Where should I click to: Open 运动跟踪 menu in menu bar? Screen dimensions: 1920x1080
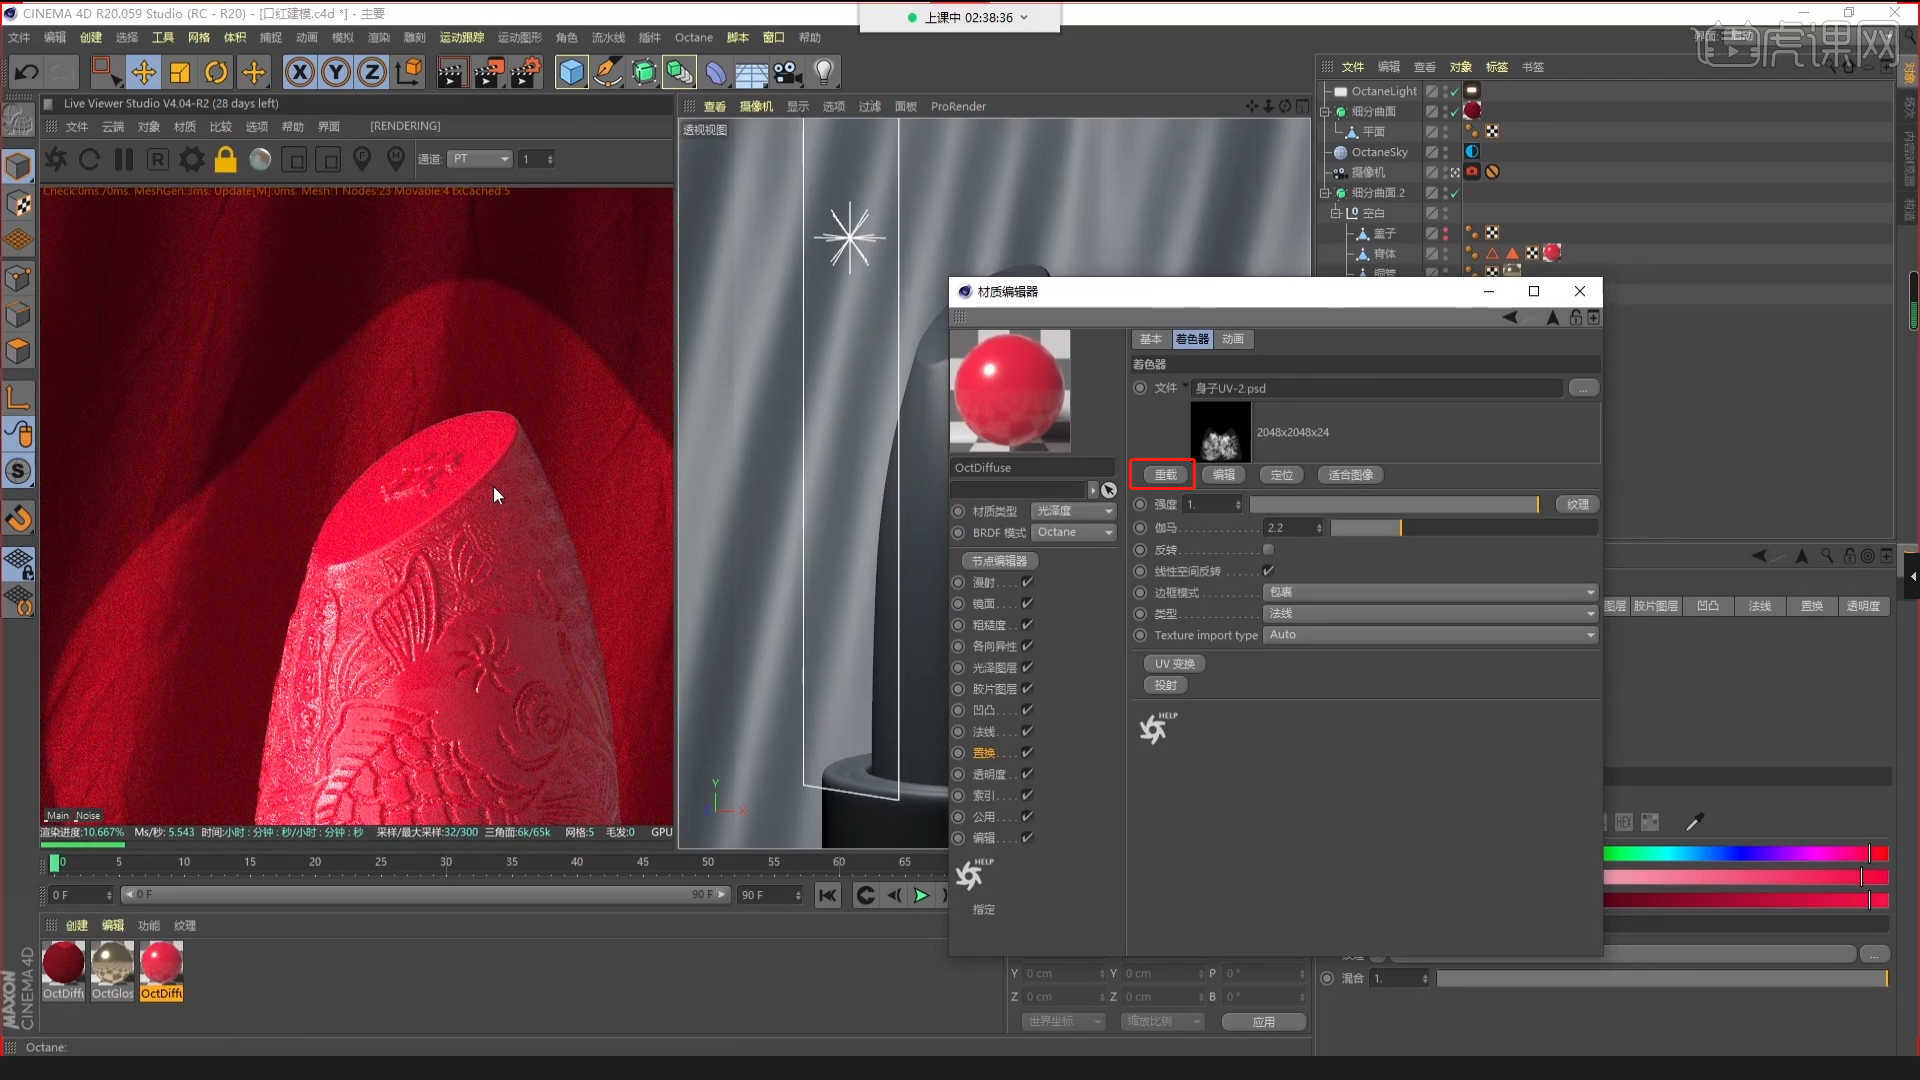[461, 37]
